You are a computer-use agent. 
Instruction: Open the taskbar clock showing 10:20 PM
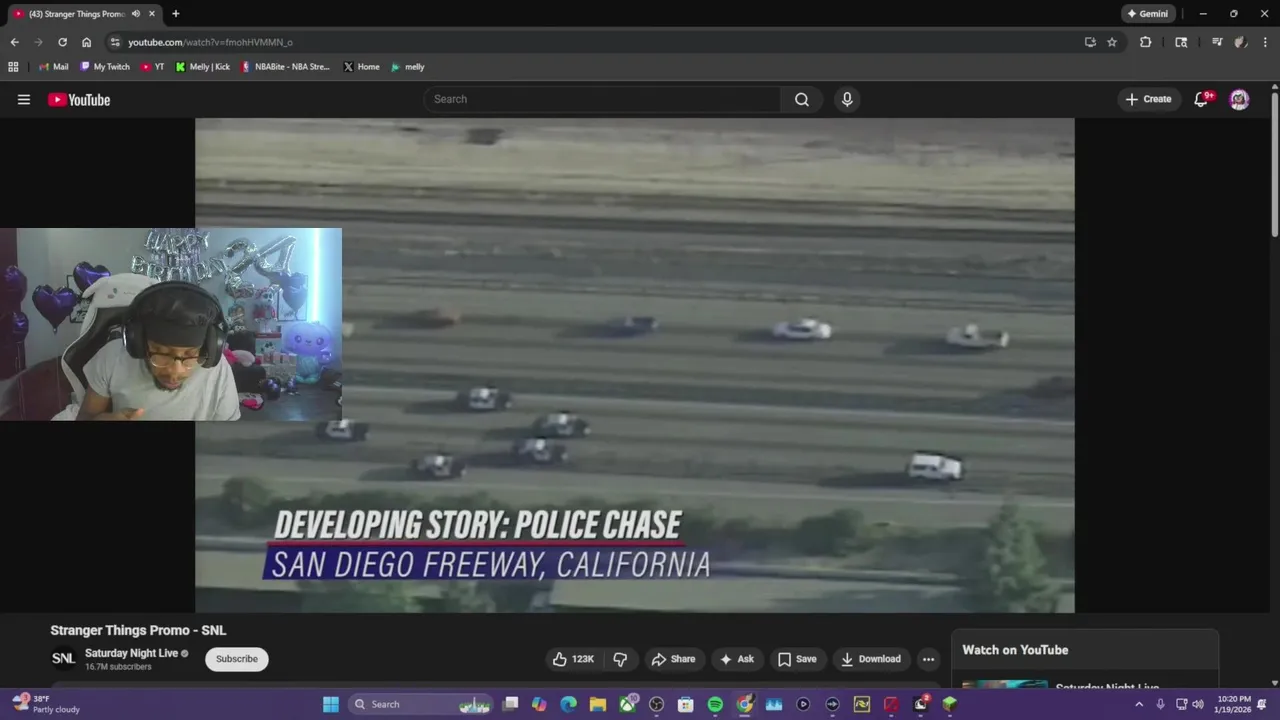click(x=1234, y=704)
